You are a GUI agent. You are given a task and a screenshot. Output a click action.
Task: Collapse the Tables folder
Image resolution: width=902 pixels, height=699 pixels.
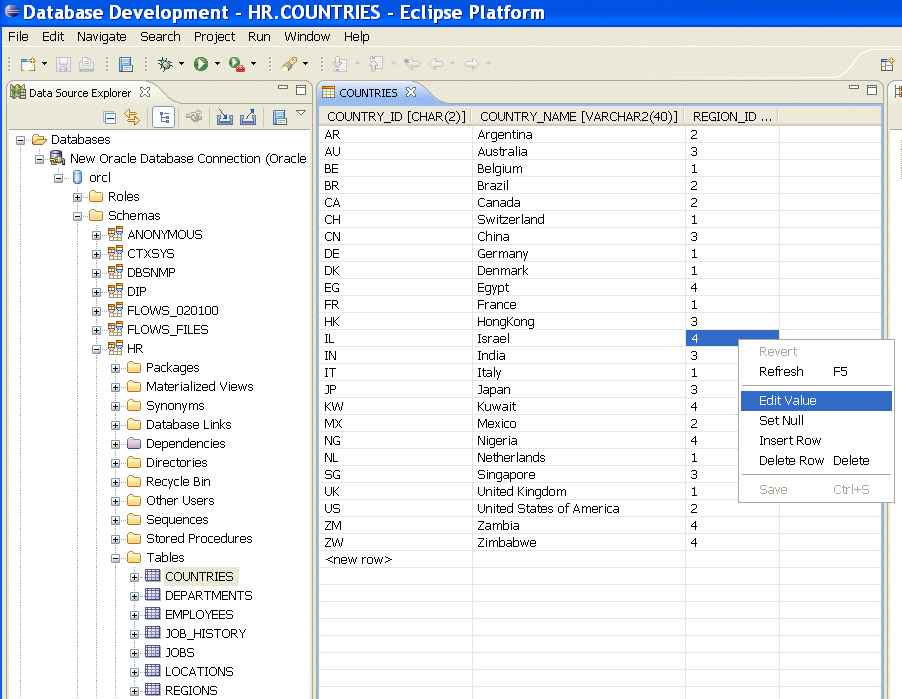(116, 558)
